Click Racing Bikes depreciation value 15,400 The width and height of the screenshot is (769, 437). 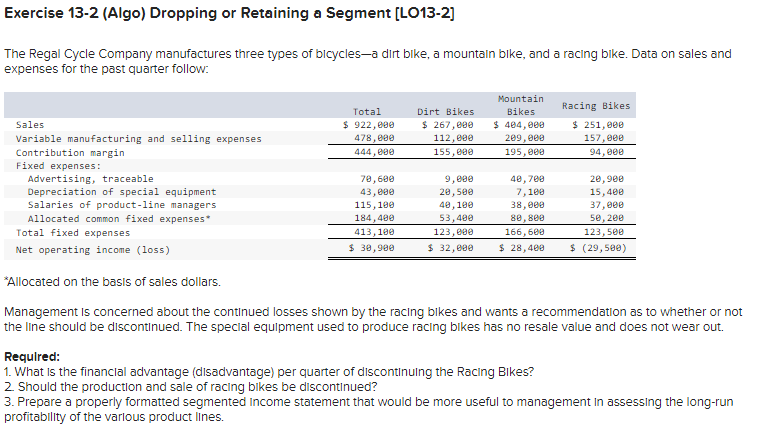[607, 192]
